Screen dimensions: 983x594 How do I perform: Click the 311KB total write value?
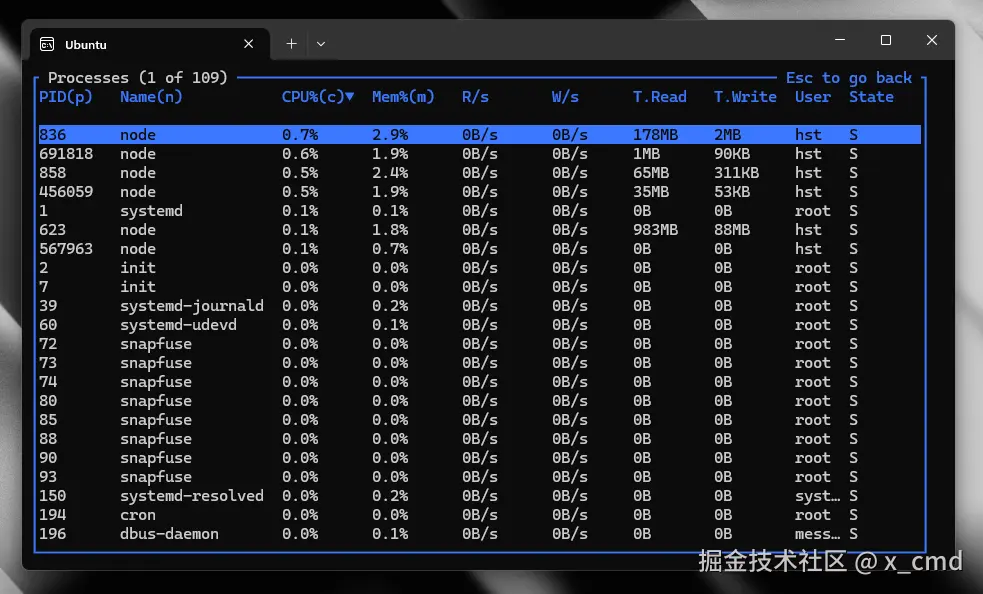tap(737, 172)
